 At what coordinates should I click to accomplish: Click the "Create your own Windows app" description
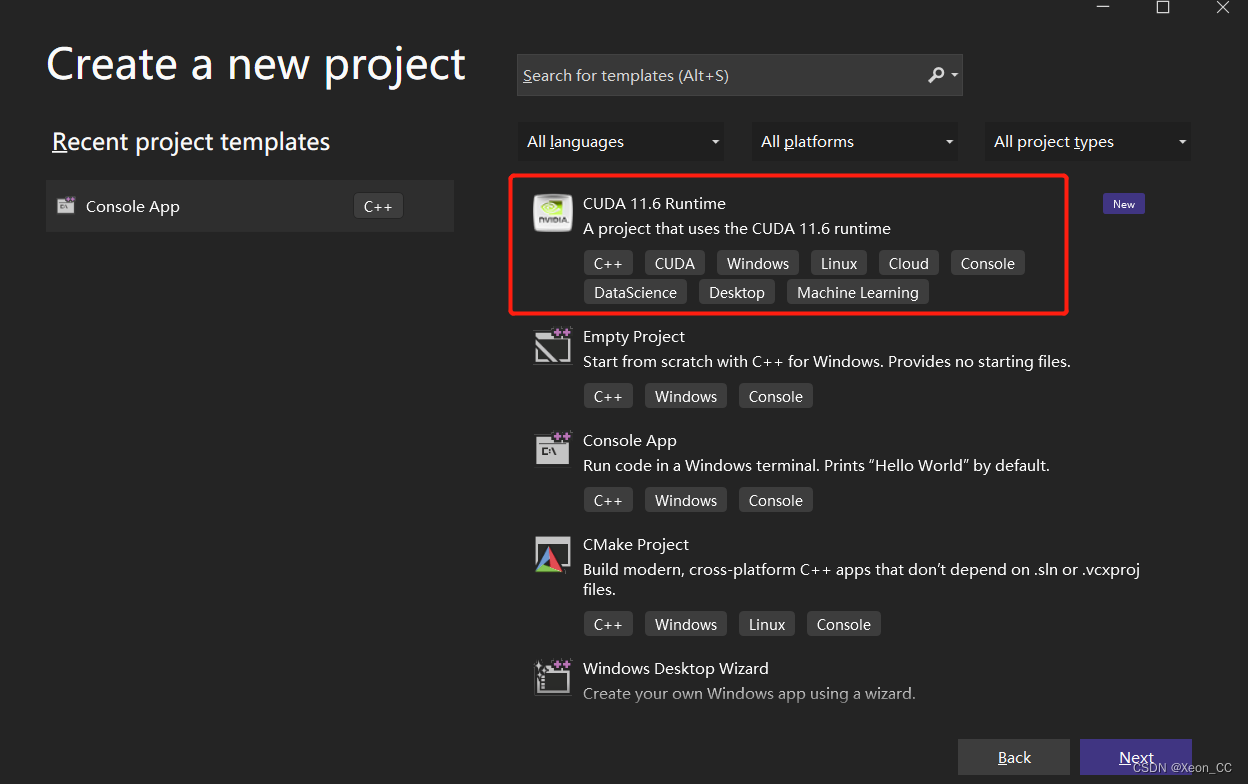click(749, 693)
